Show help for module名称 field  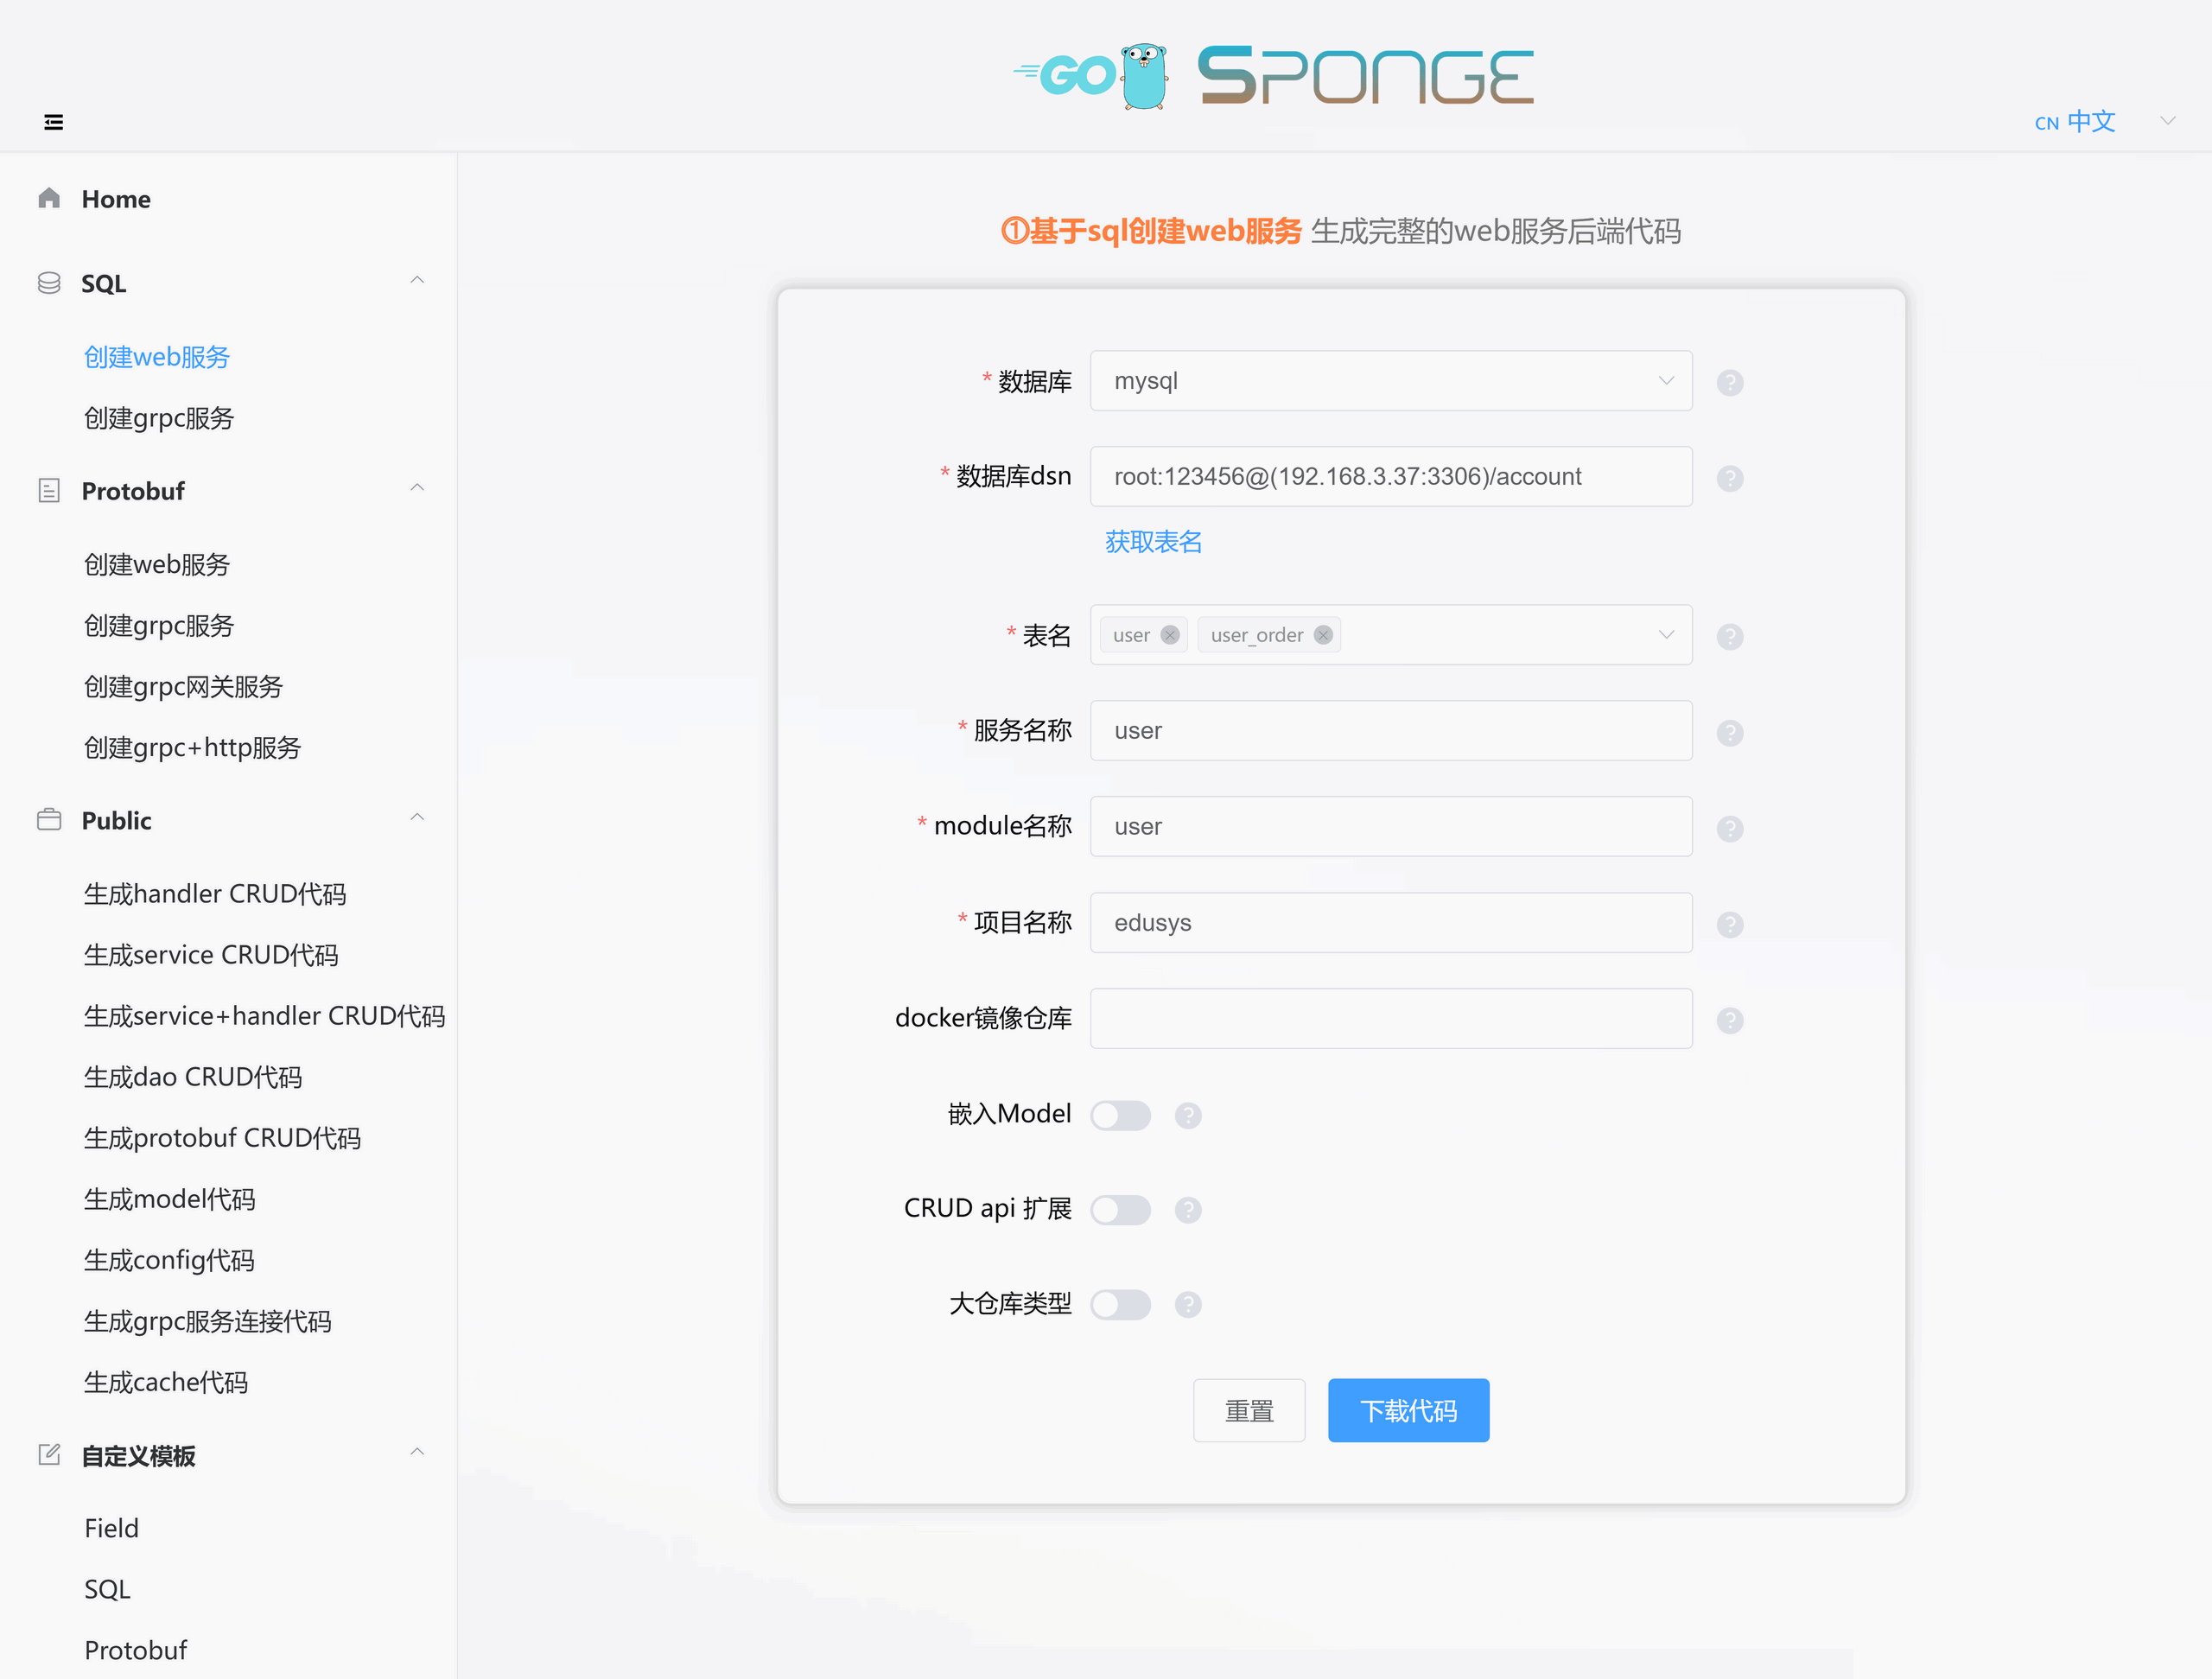coord(1730,828)
